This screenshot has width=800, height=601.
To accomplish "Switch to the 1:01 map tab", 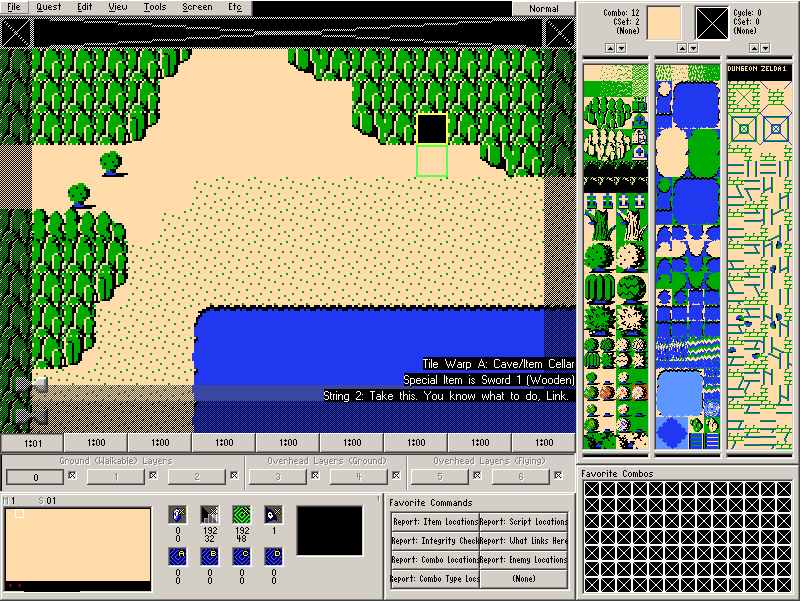I will pos(33,442).
